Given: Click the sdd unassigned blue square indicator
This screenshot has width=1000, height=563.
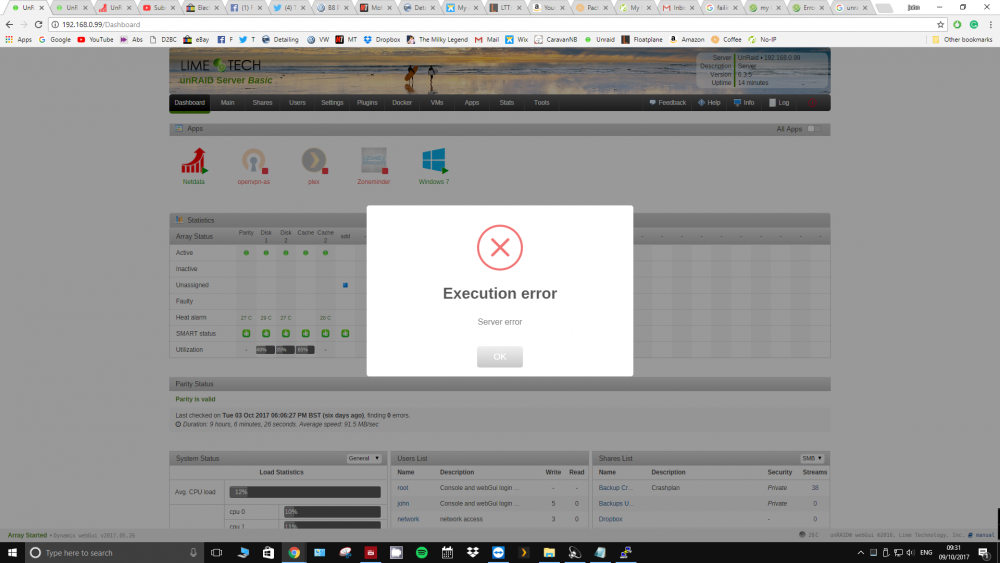Looking at the screenshot, I should coord(345,285).
